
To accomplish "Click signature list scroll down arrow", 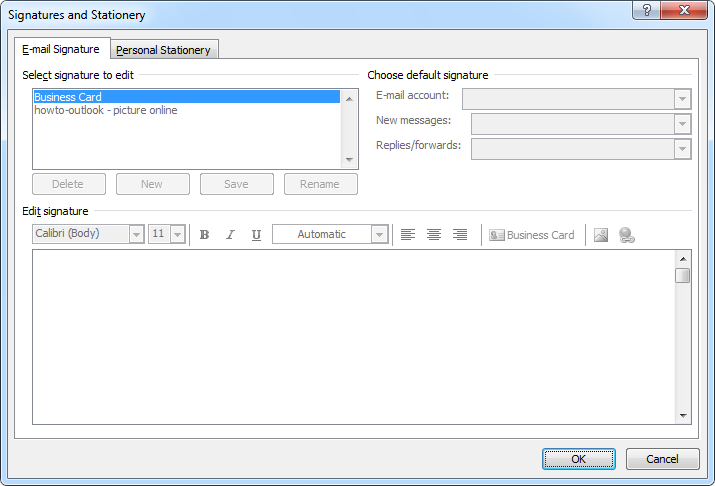I will pyautogui.click(x=349, y=160).
